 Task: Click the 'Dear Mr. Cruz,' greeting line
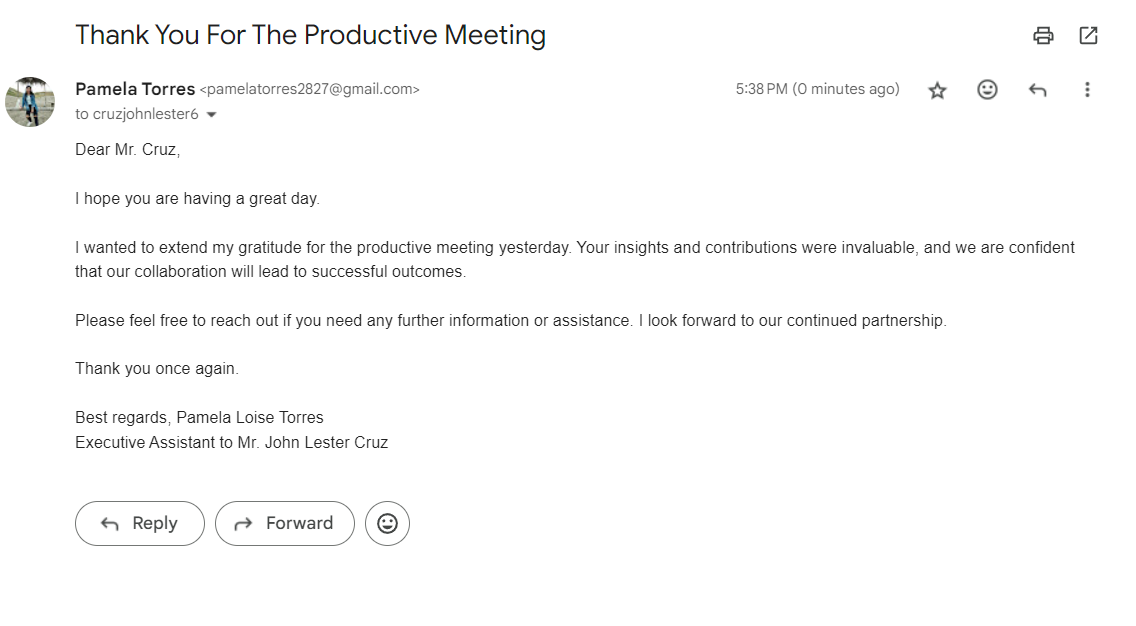(x=127, y=150)
